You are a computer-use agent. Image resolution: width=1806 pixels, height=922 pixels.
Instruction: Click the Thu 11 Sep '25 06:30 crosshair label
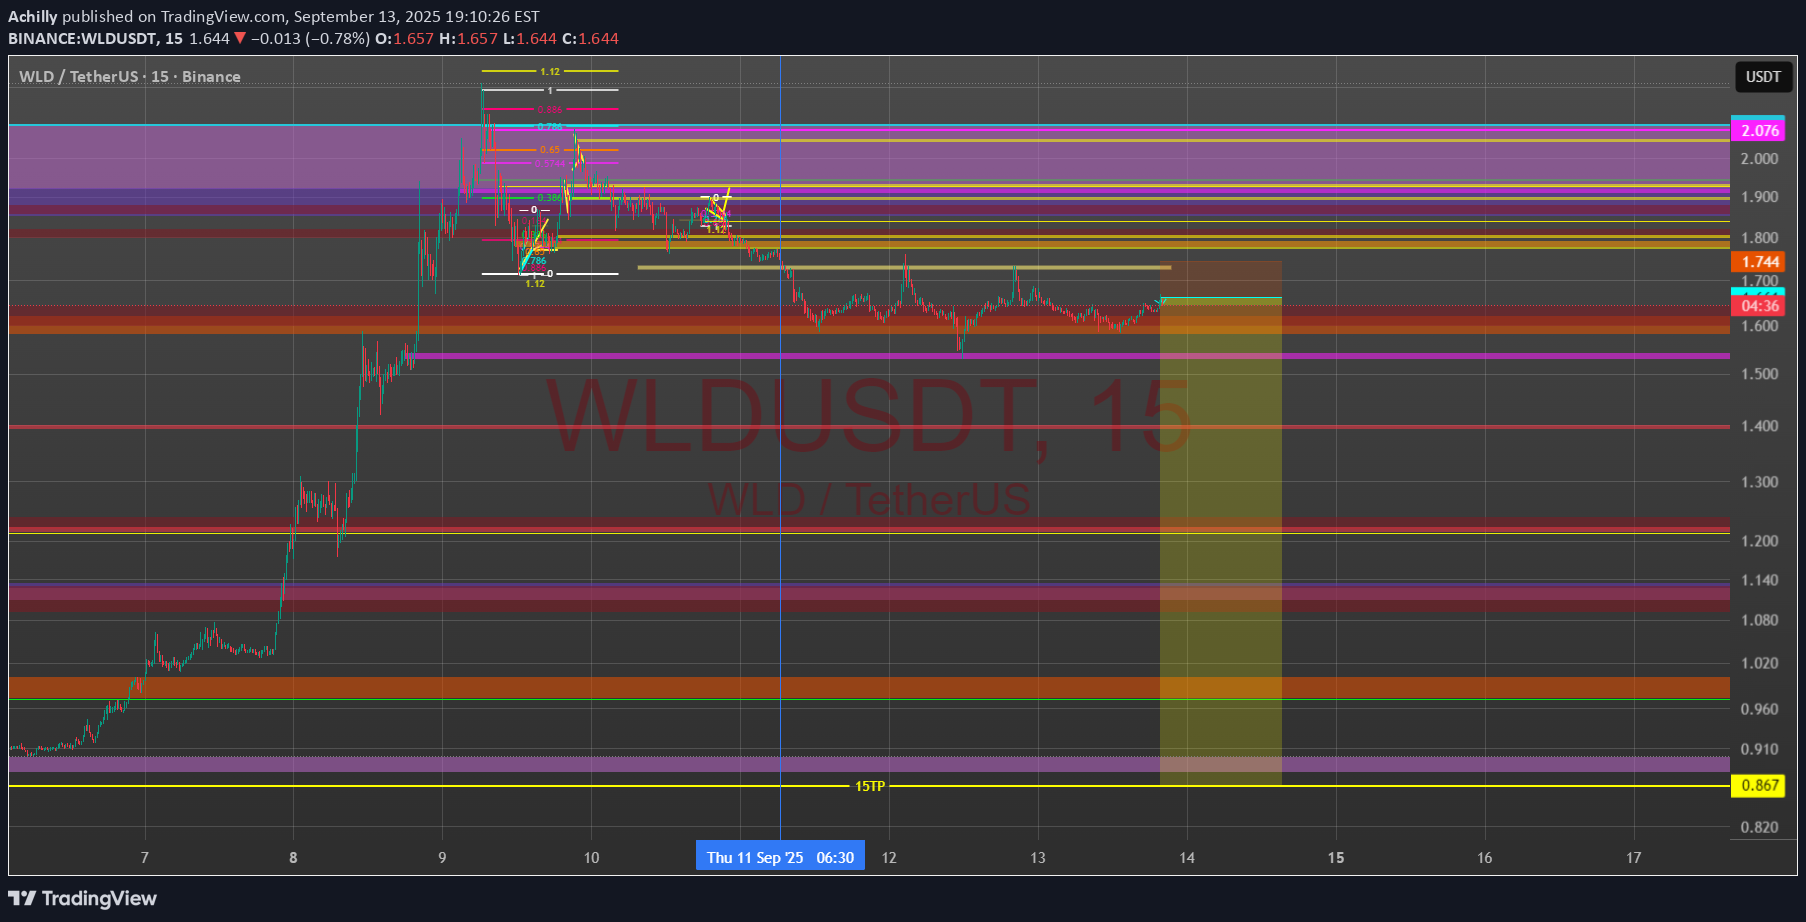pos(780,857)
